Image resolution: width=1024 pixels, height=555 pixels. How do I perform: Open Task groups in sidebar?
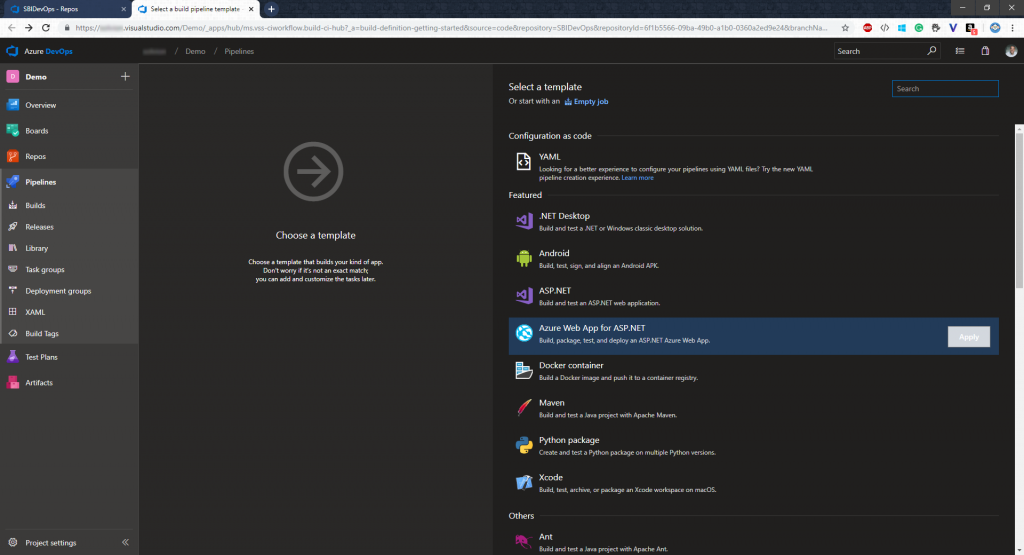[x=44, y=269]
